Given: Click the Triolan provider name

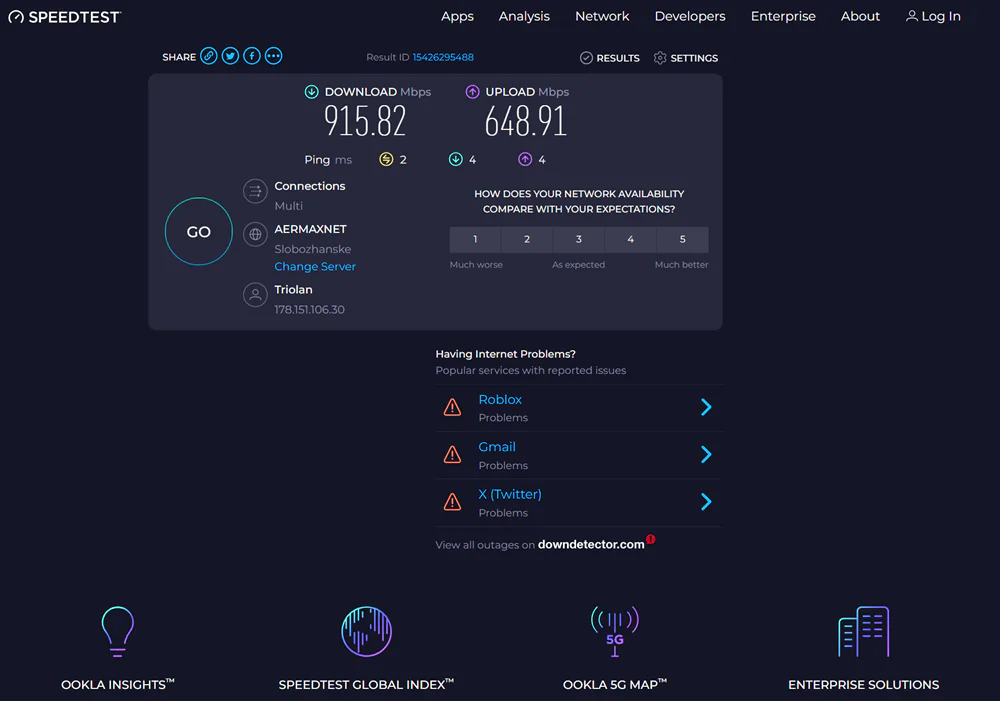Looking at the screenshot, I should coord(293,290).
